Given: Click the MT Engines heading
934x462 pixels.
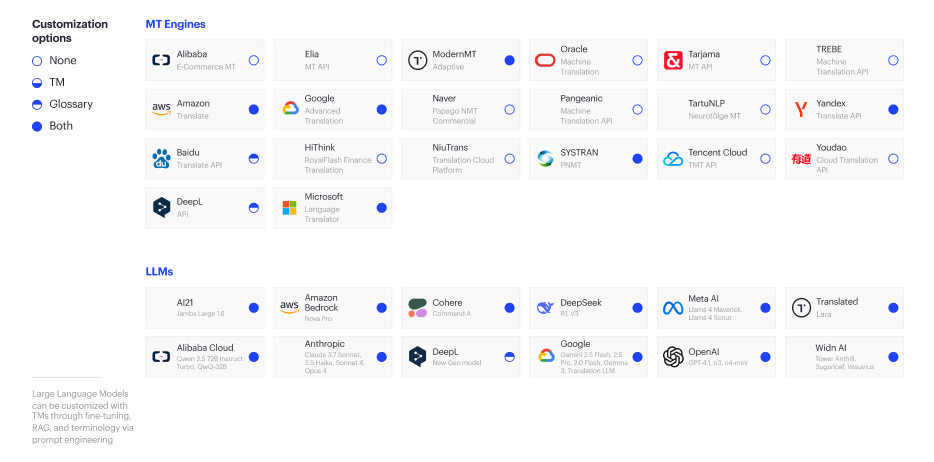Looking at the screenshot, I should pyautogui.click(x=175, y=24).
